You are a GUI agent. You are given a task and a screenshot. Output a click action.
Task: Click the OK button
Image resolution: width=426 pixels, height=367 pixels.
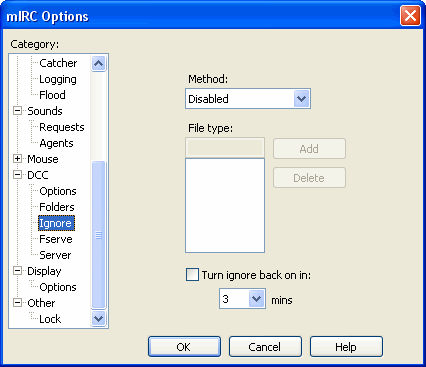(x=184, y=347)
